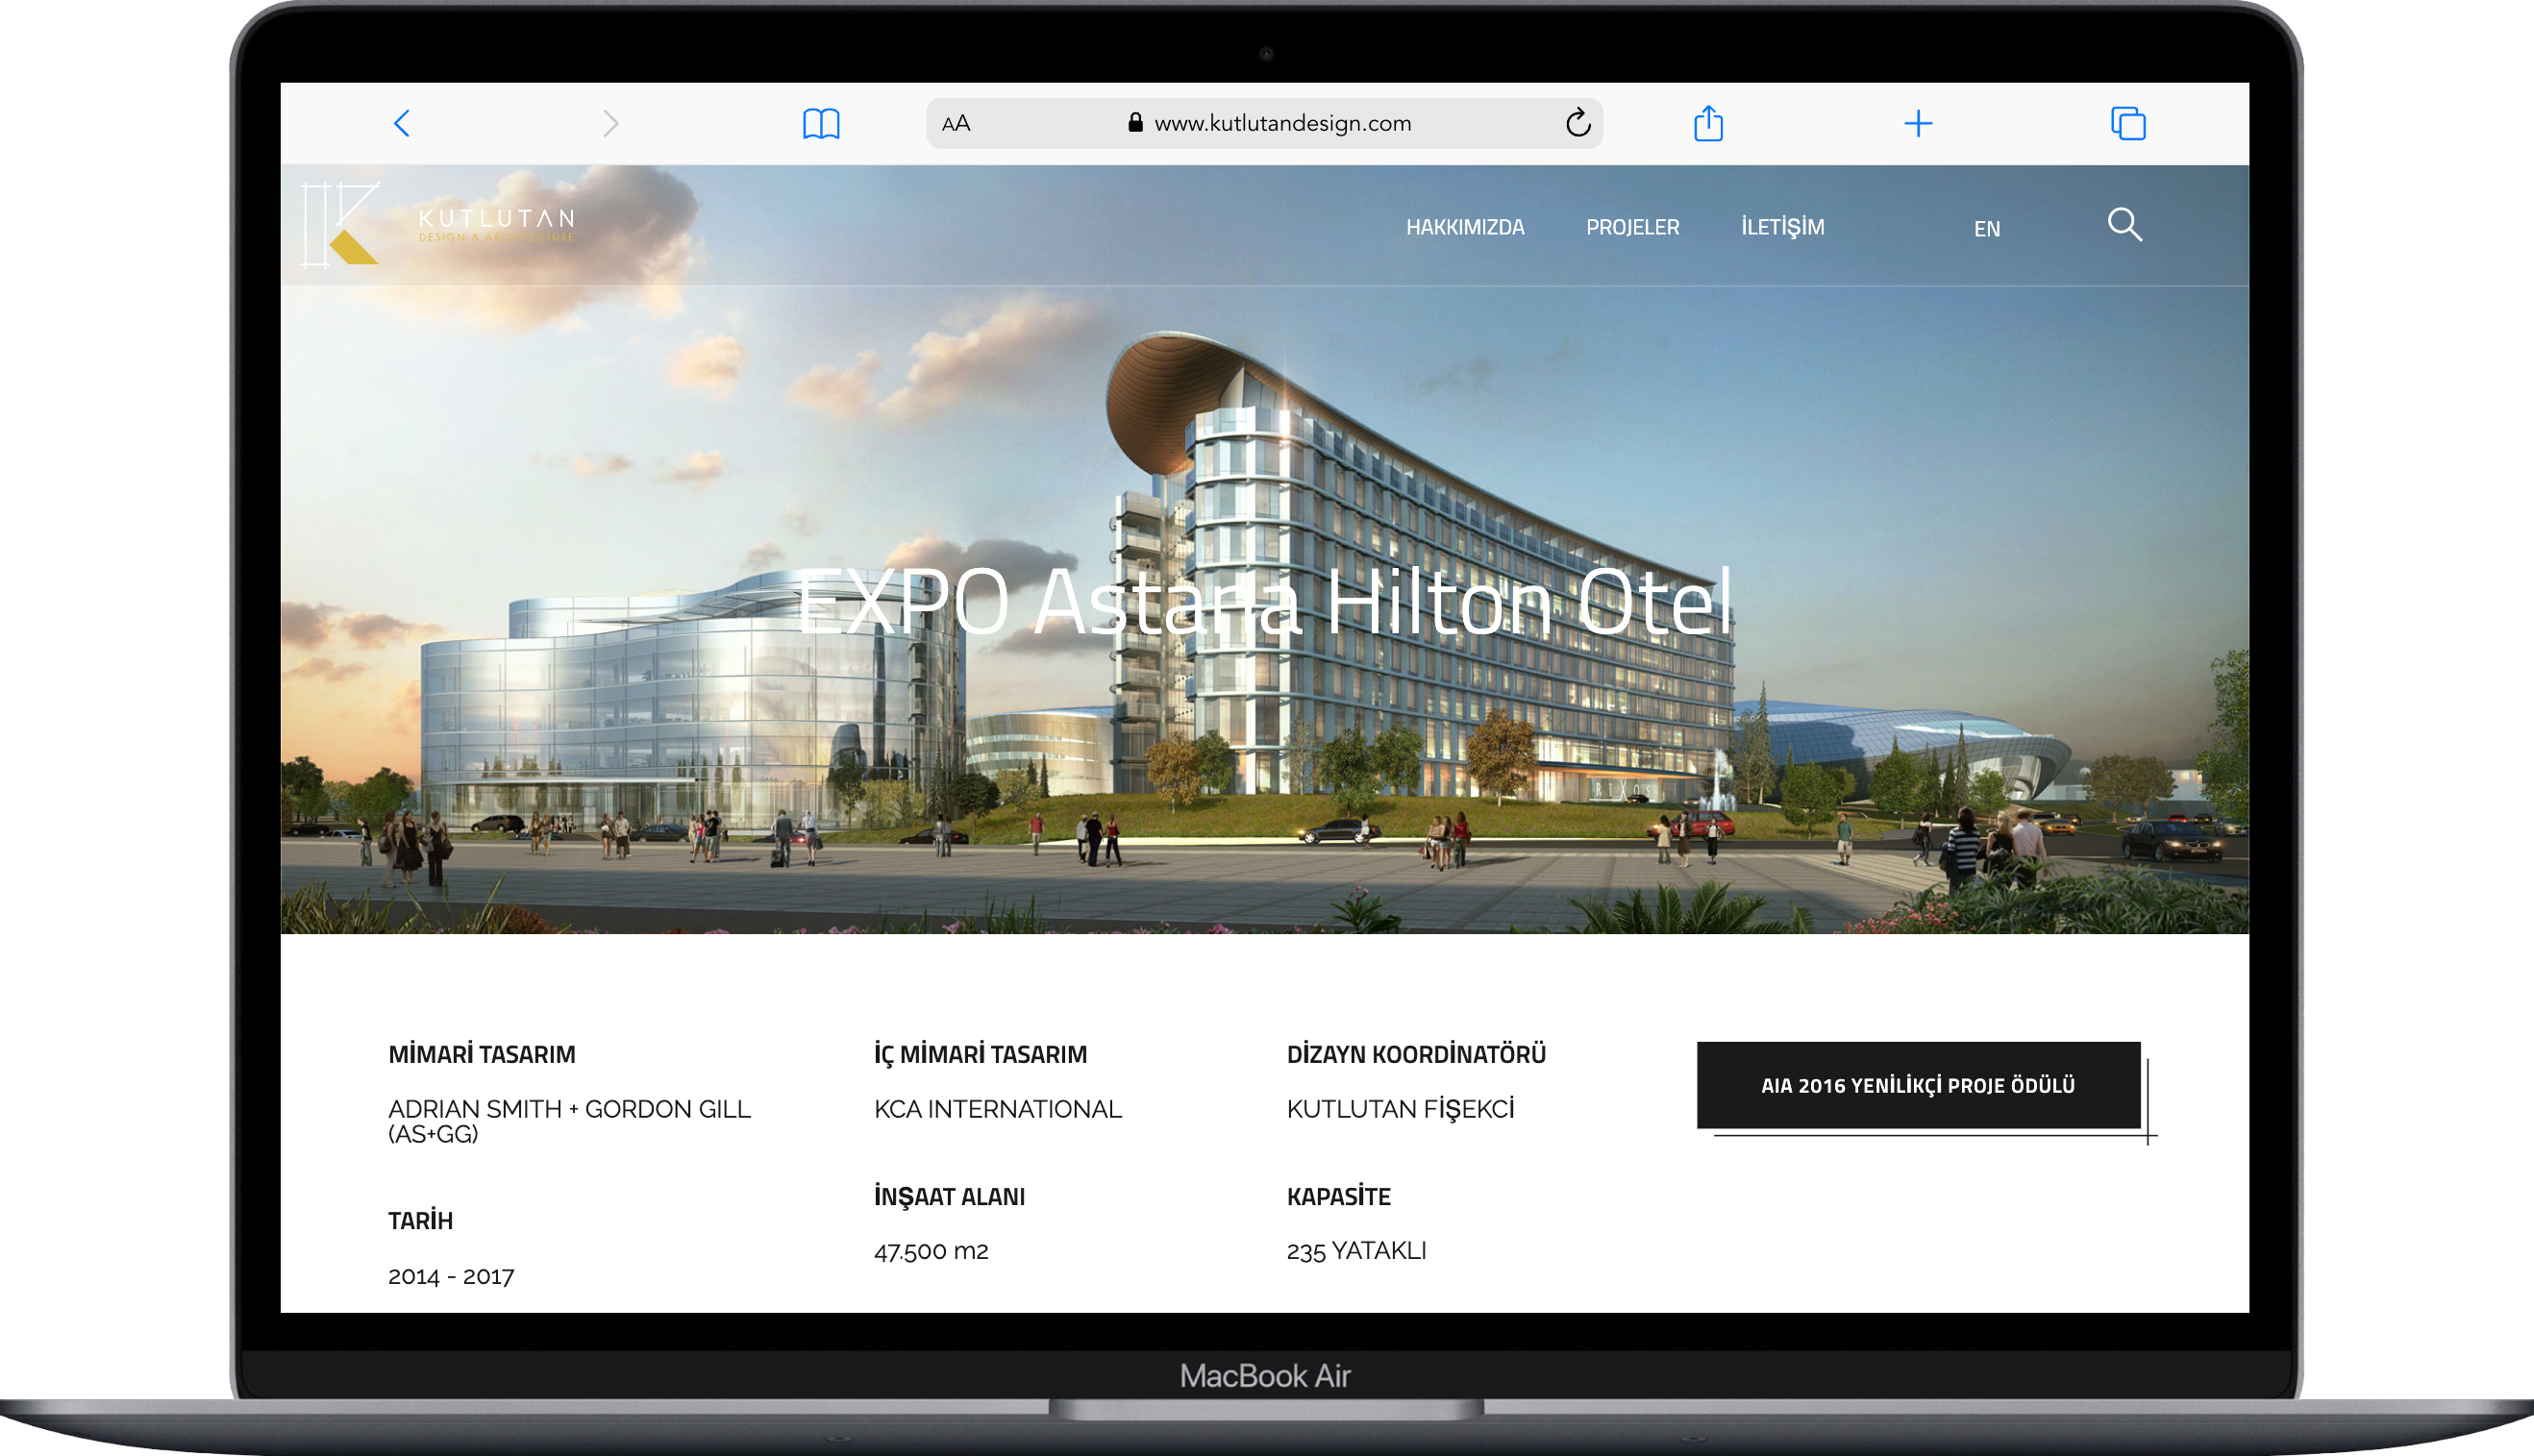Click the KUTLUTAN FİŞEKCİ coordinator name

(x=1400, y=1109)
